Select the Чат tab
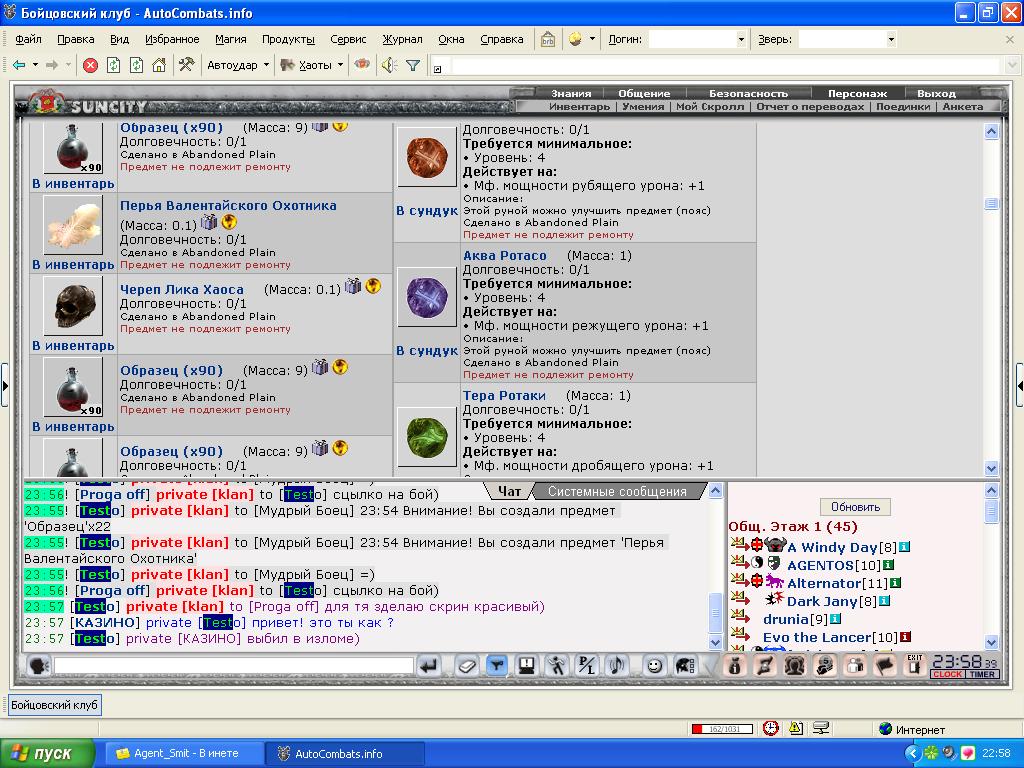The height and width of the screenshot is (768, 1024). click(509, 491)
